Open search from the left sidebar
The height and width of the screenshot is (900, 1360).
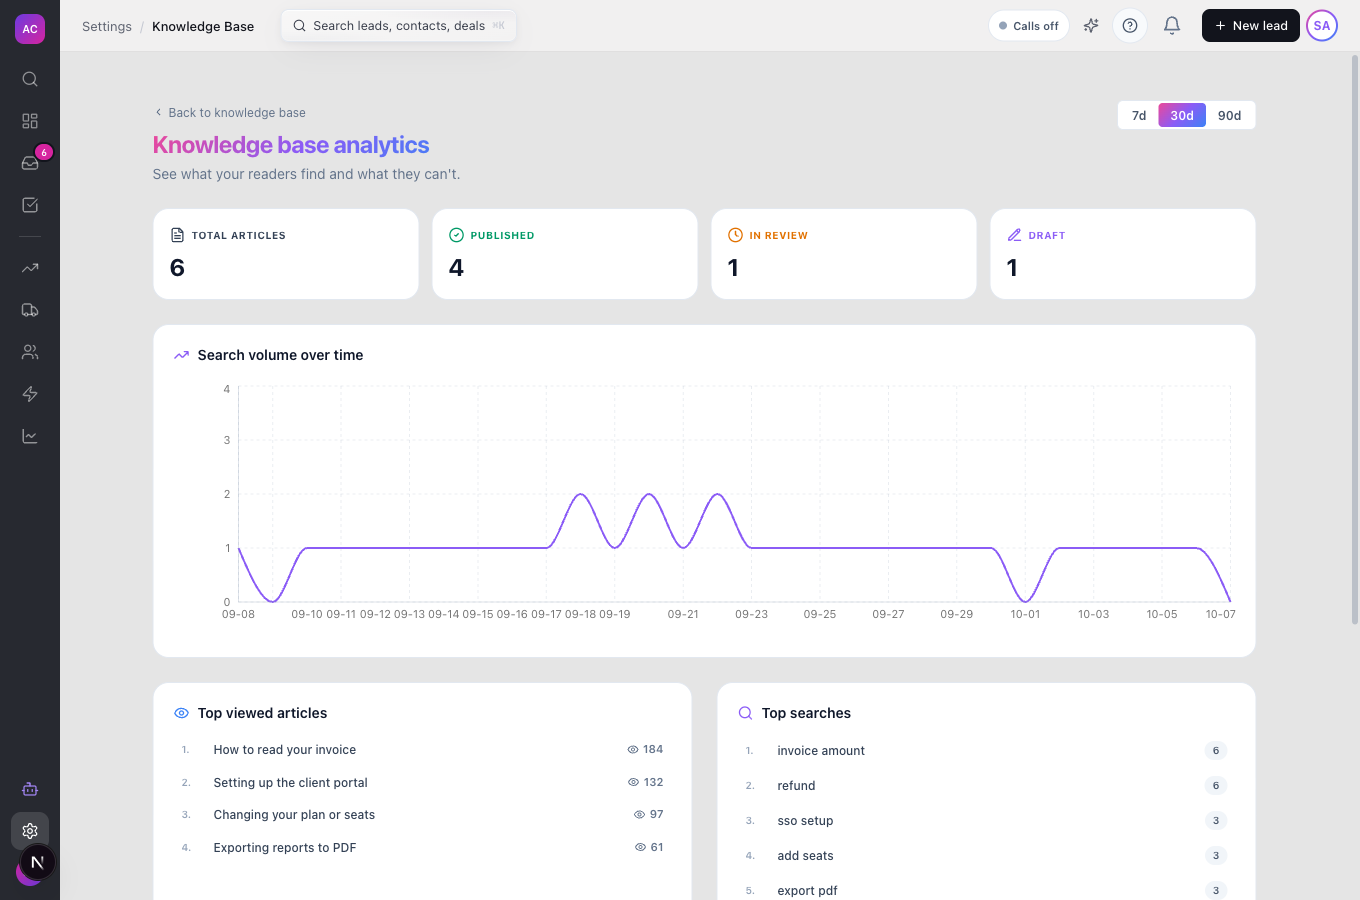(x=30, y=79)
